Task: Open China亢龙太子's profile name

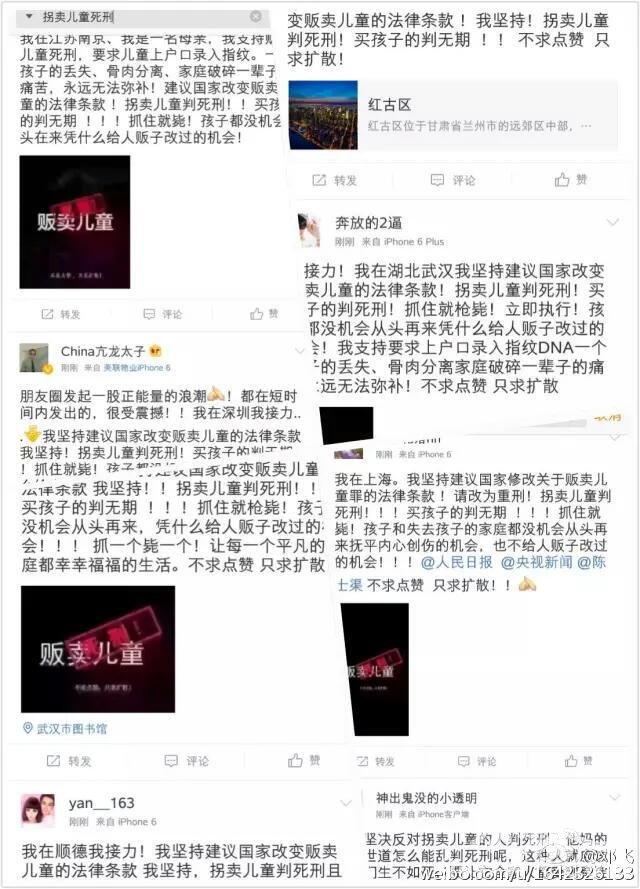Action: pos(103,352)
